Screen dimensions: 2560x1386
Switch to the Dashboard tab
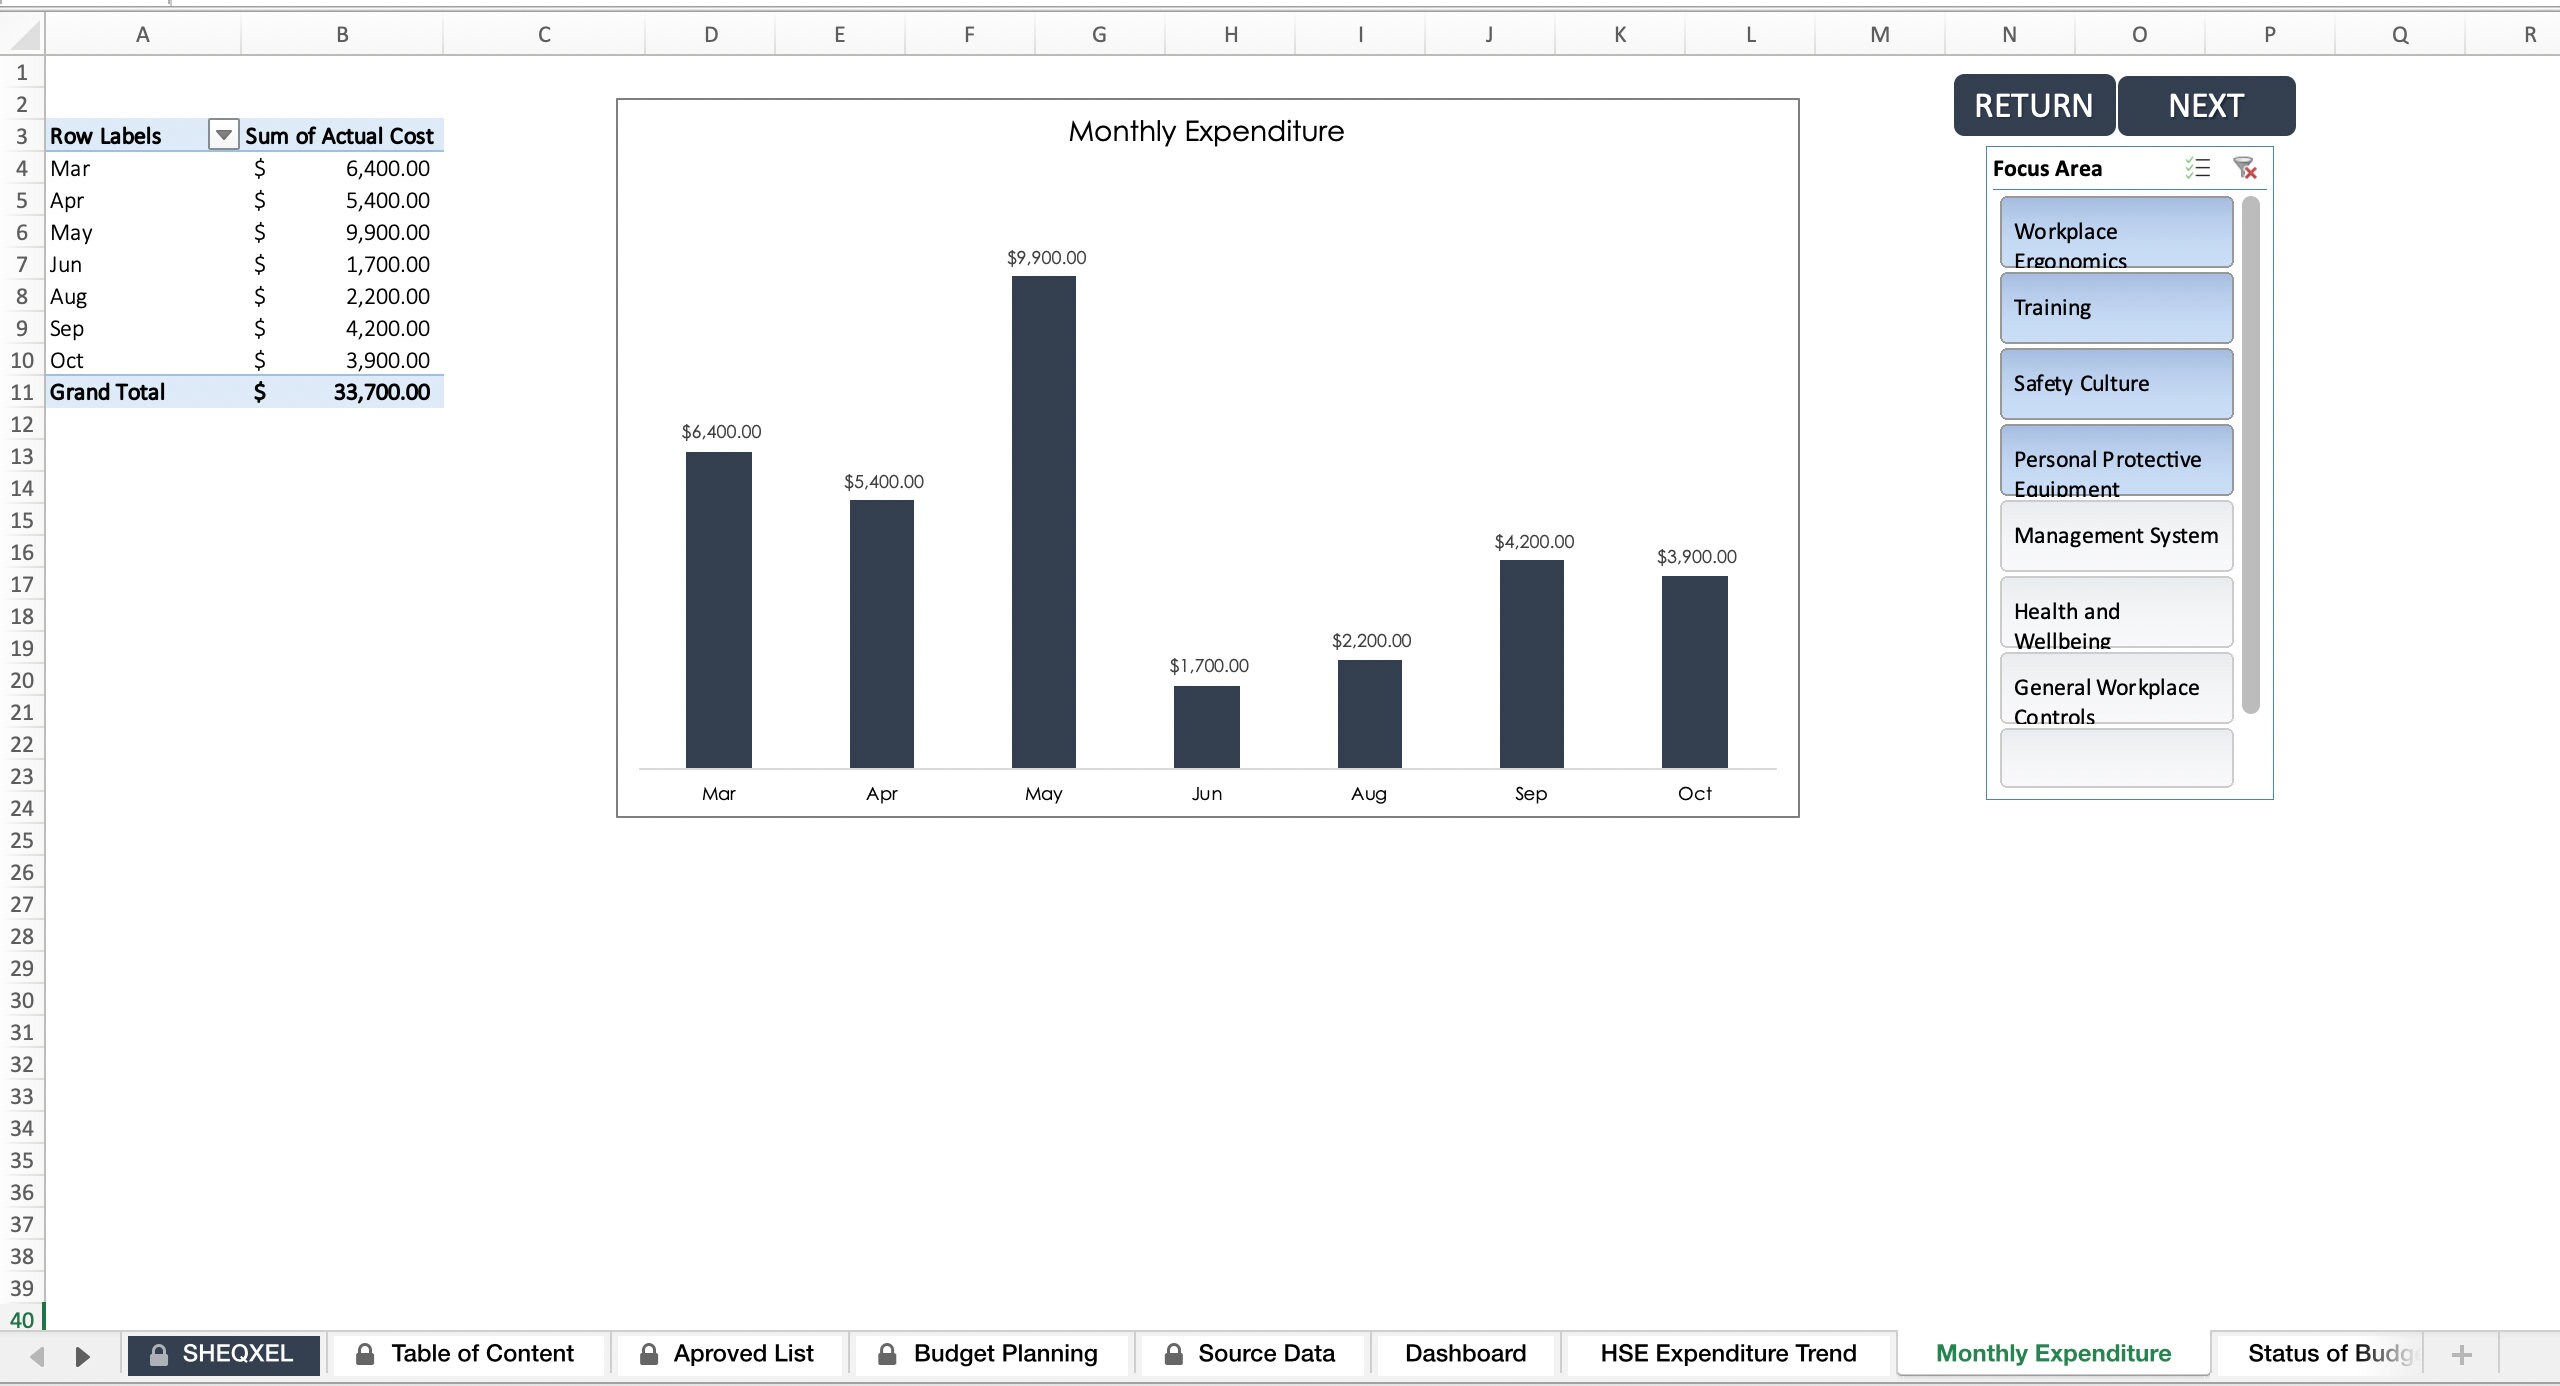point(1463,1353)
